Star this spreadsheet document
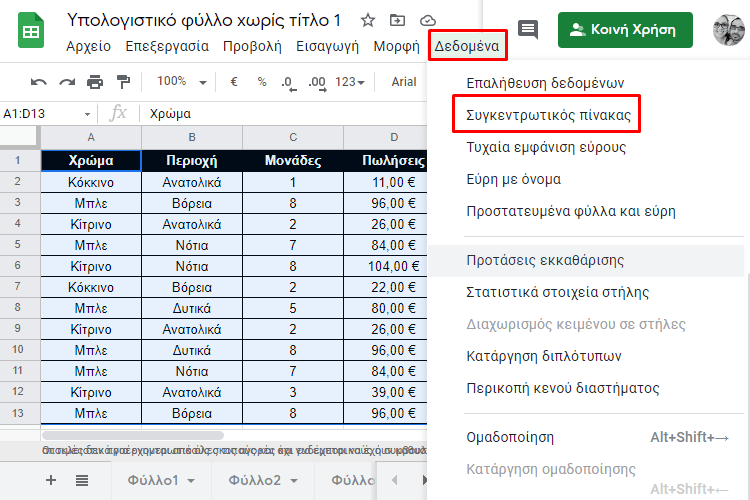750x500 pixels. coord(368,20)
